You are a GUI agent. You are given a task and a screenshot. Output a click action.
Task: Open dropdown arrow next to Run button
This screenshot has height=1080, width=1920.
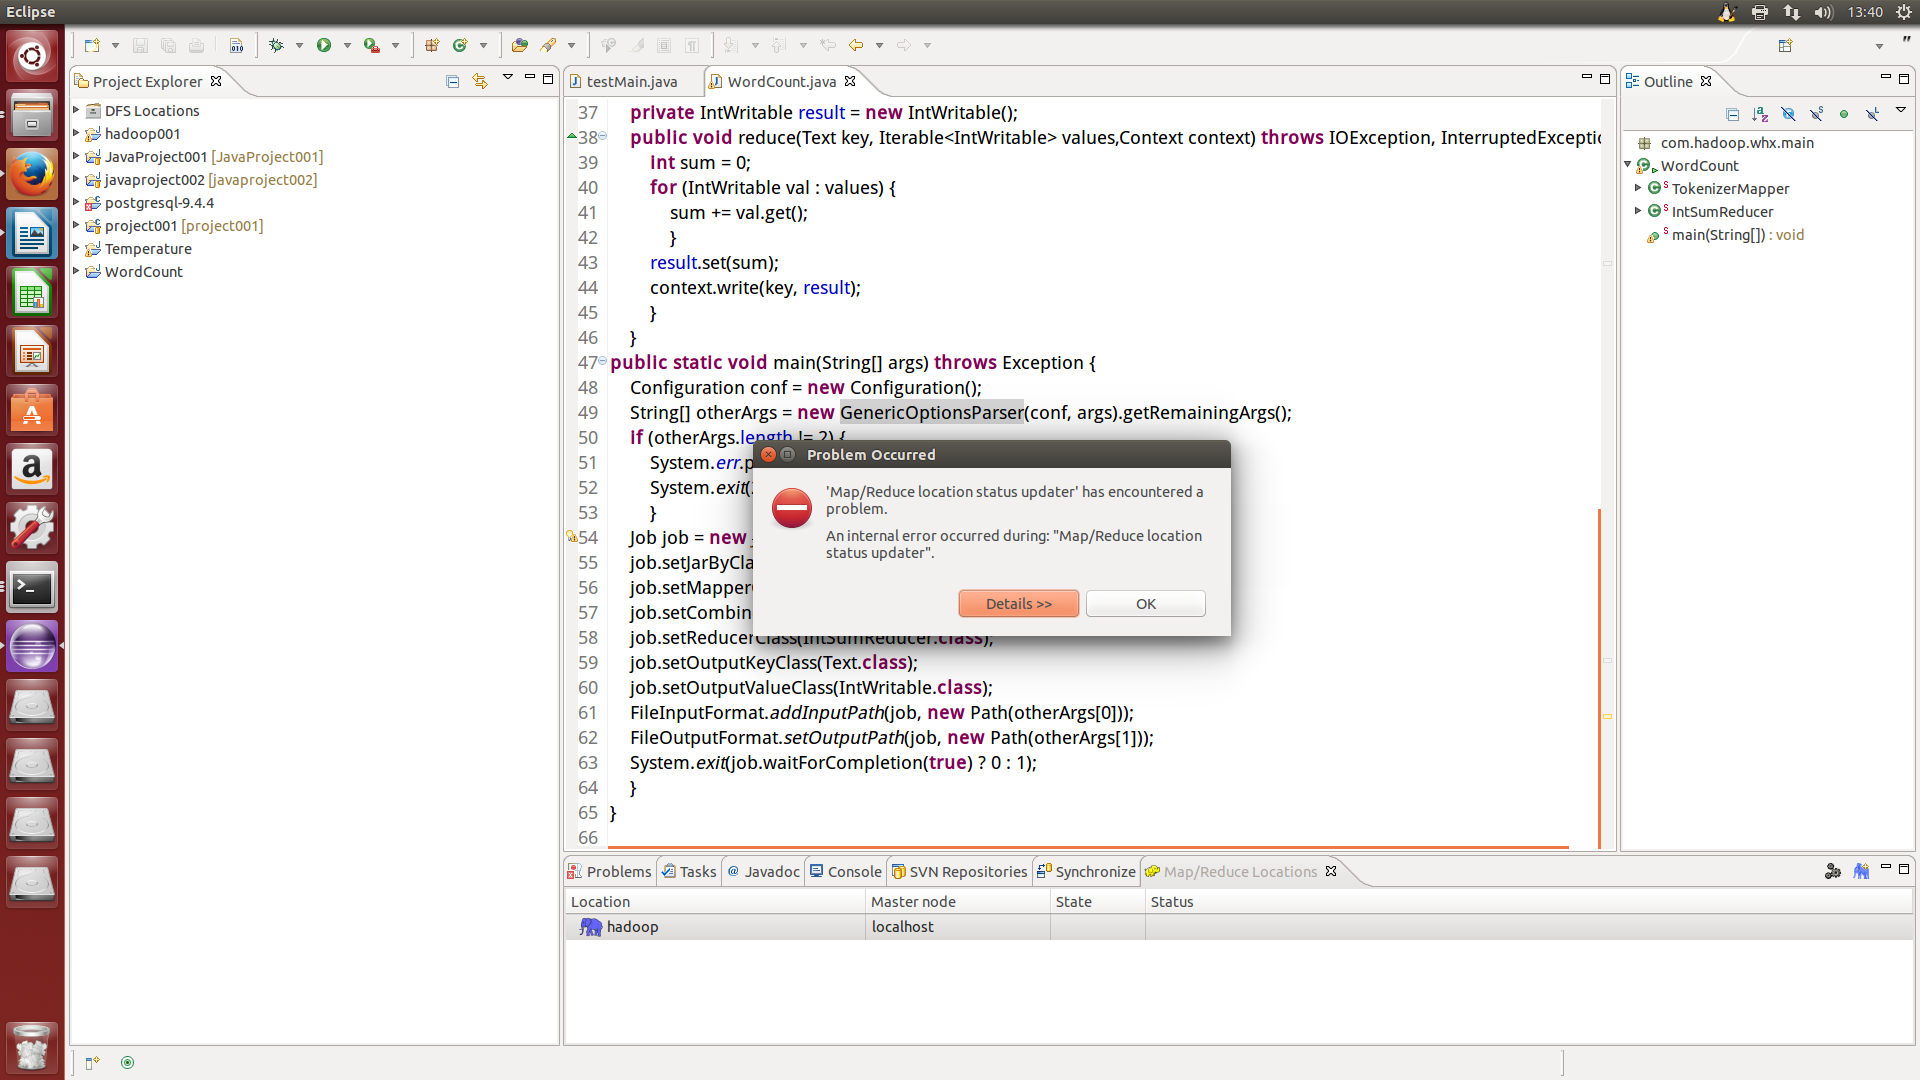click(347, 45)
